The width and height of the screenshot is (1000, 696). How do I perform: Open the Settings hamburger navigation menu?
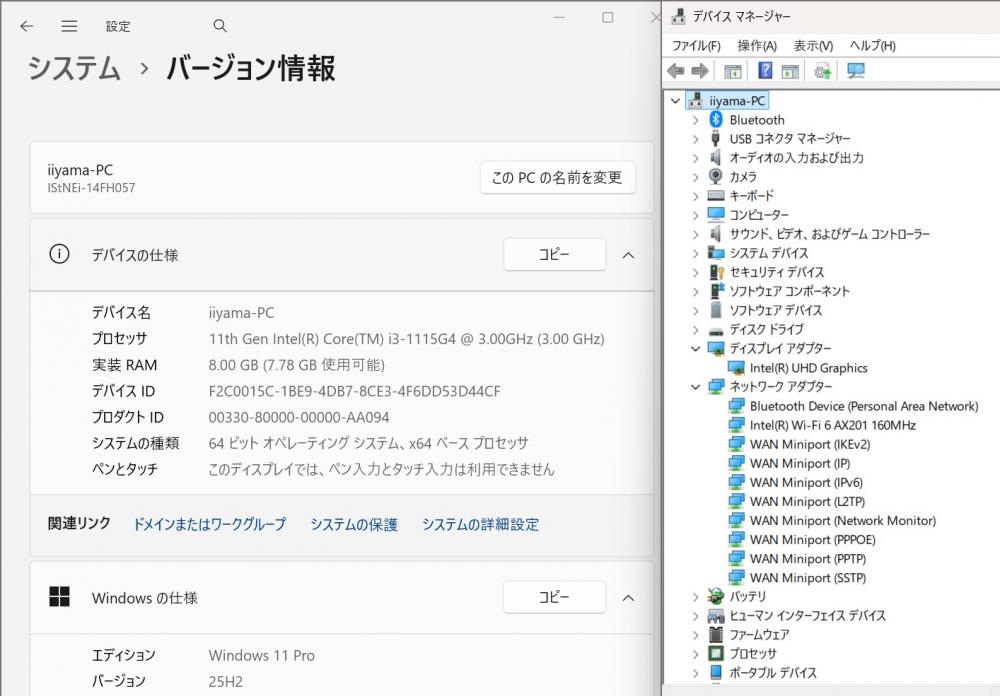tap(69, 26)
